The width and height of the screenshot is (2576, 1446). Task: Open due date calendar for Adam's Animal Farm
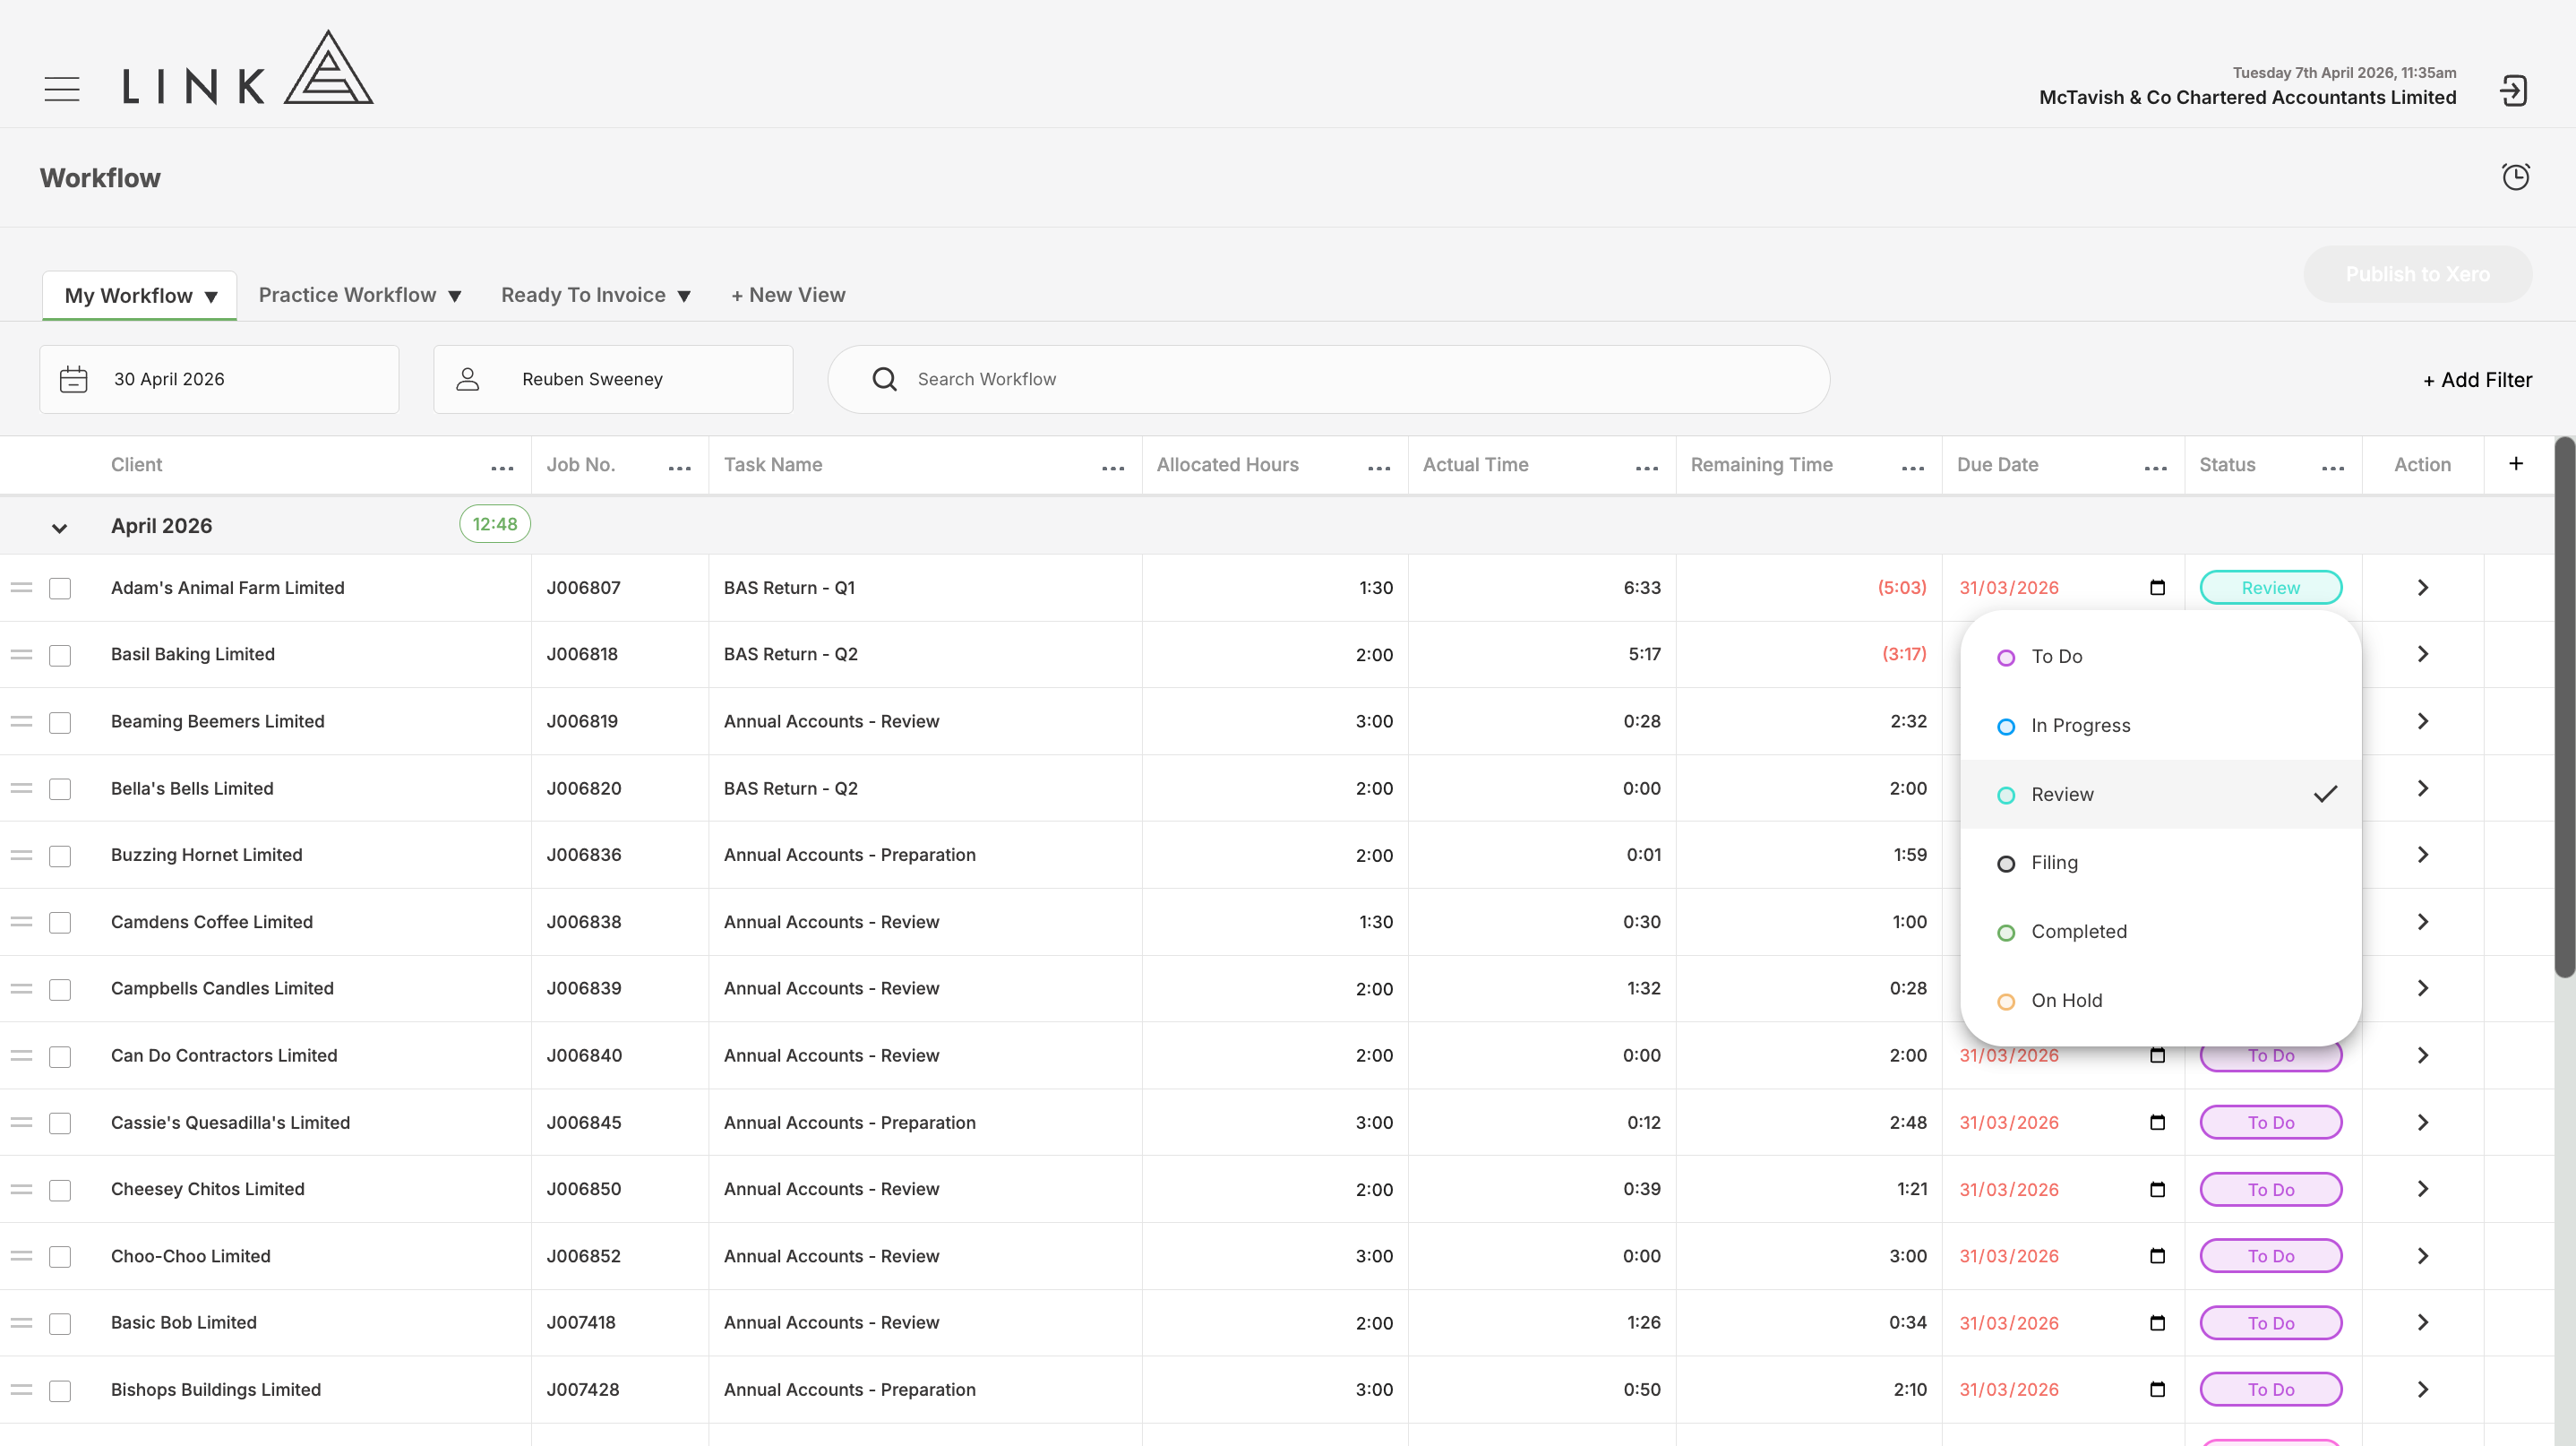[2157, 587]
